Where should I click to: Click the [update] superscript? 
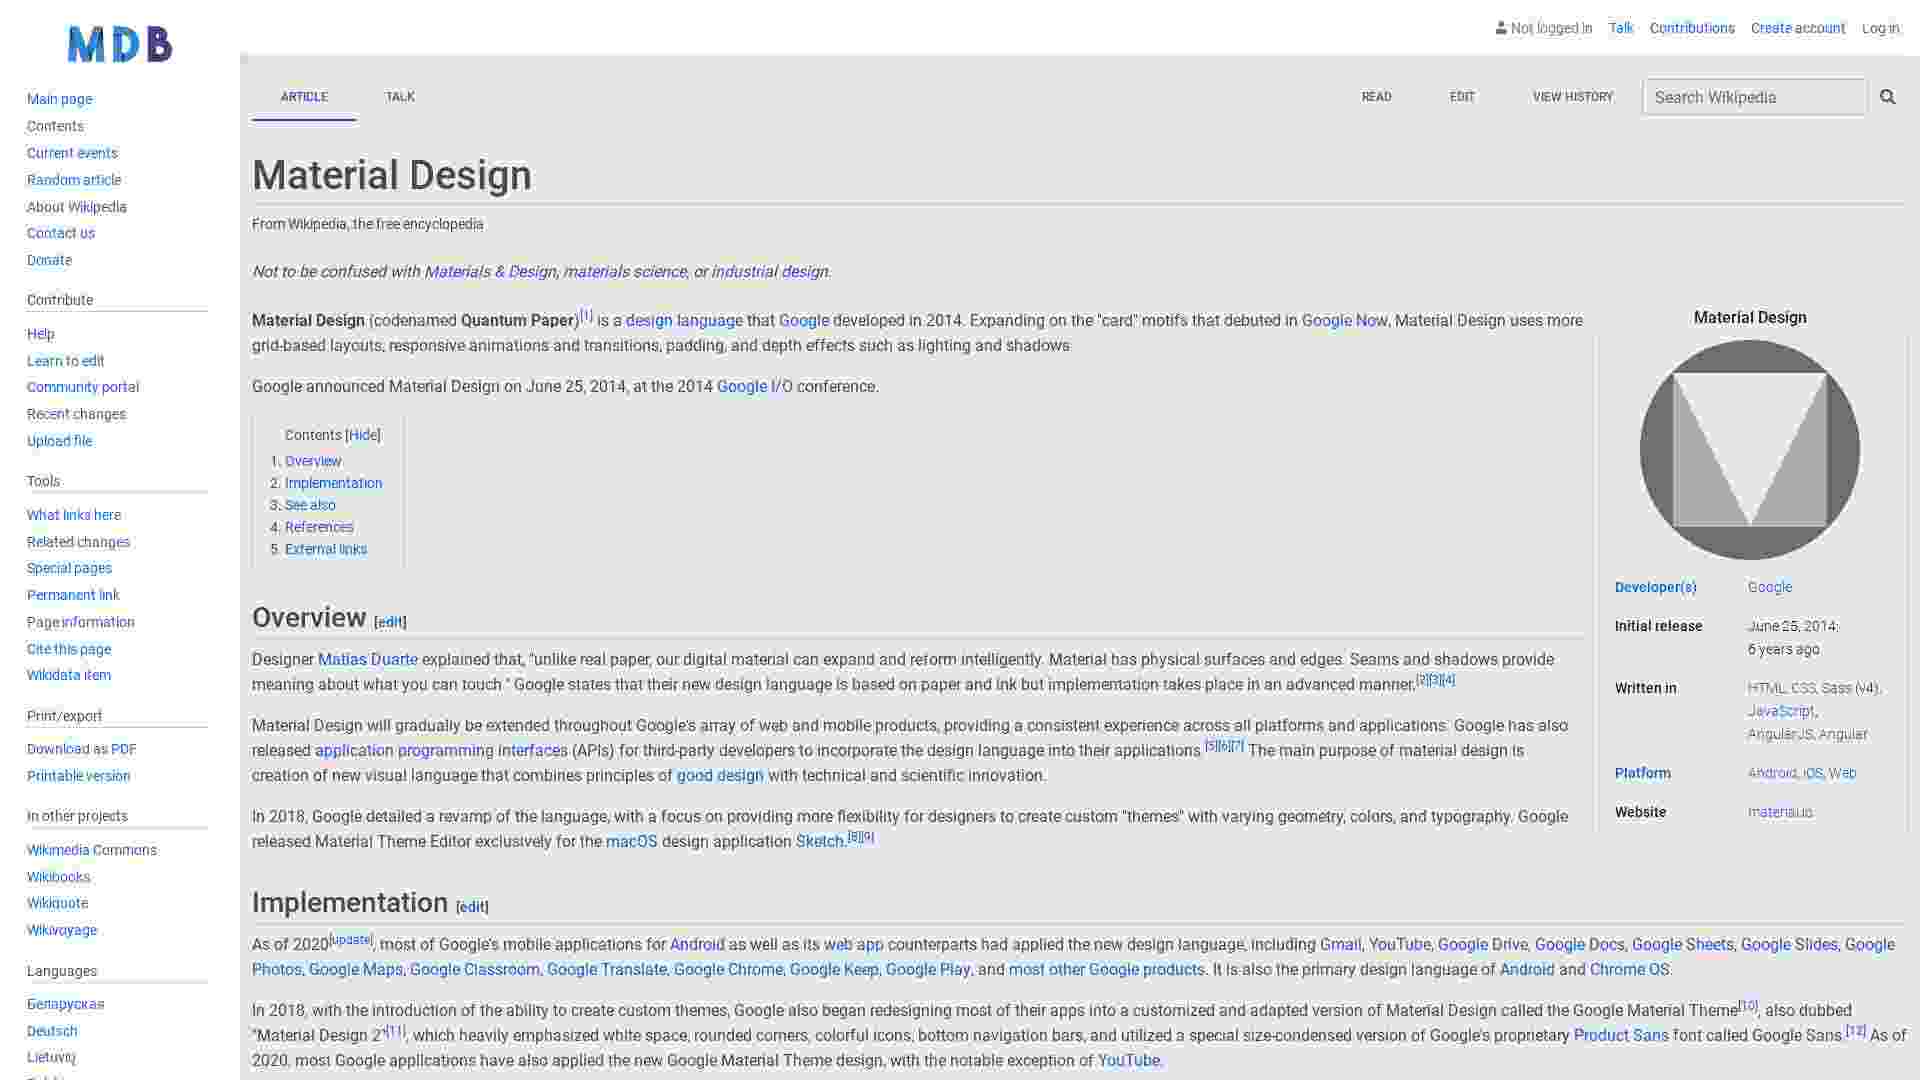[x=351, y=940]
